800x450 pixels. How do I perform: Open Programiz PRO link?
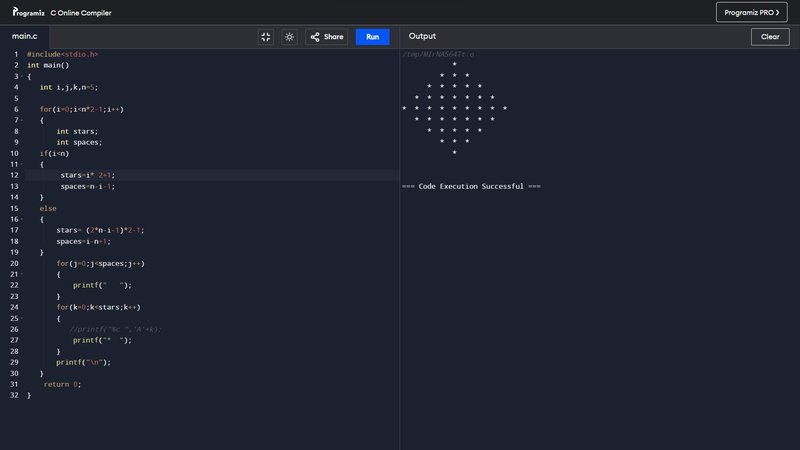point(752,12)
